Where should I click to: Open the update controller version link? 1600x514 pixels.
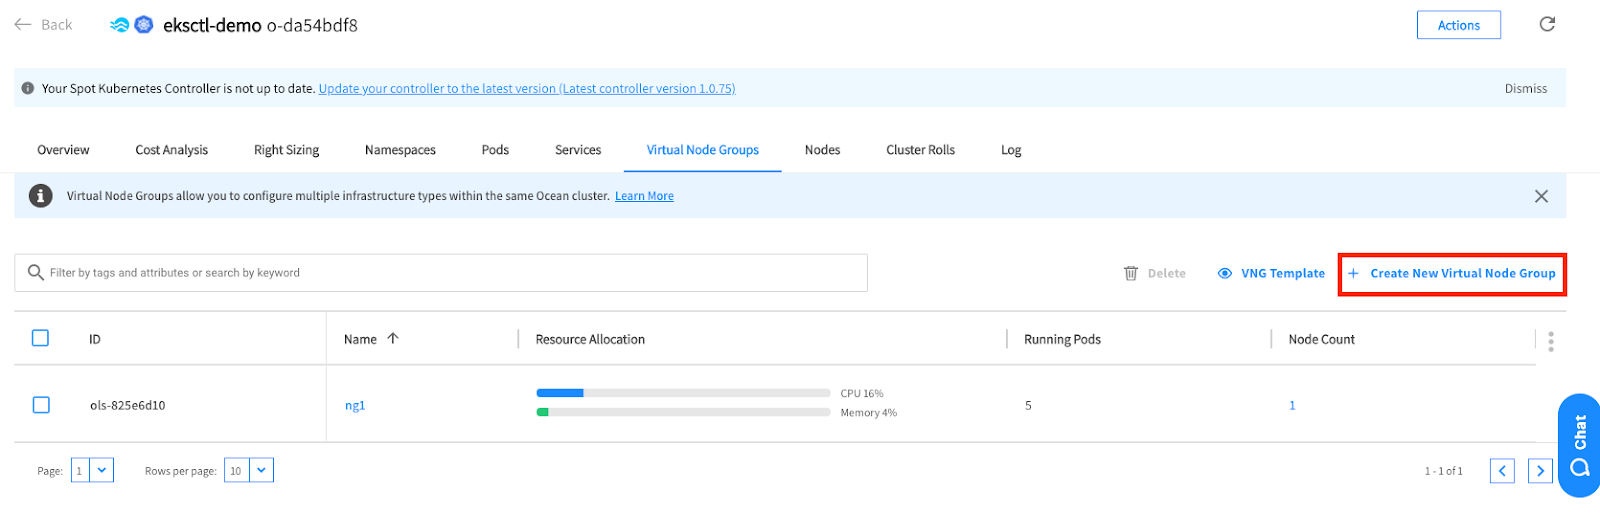tap(527, 88)
